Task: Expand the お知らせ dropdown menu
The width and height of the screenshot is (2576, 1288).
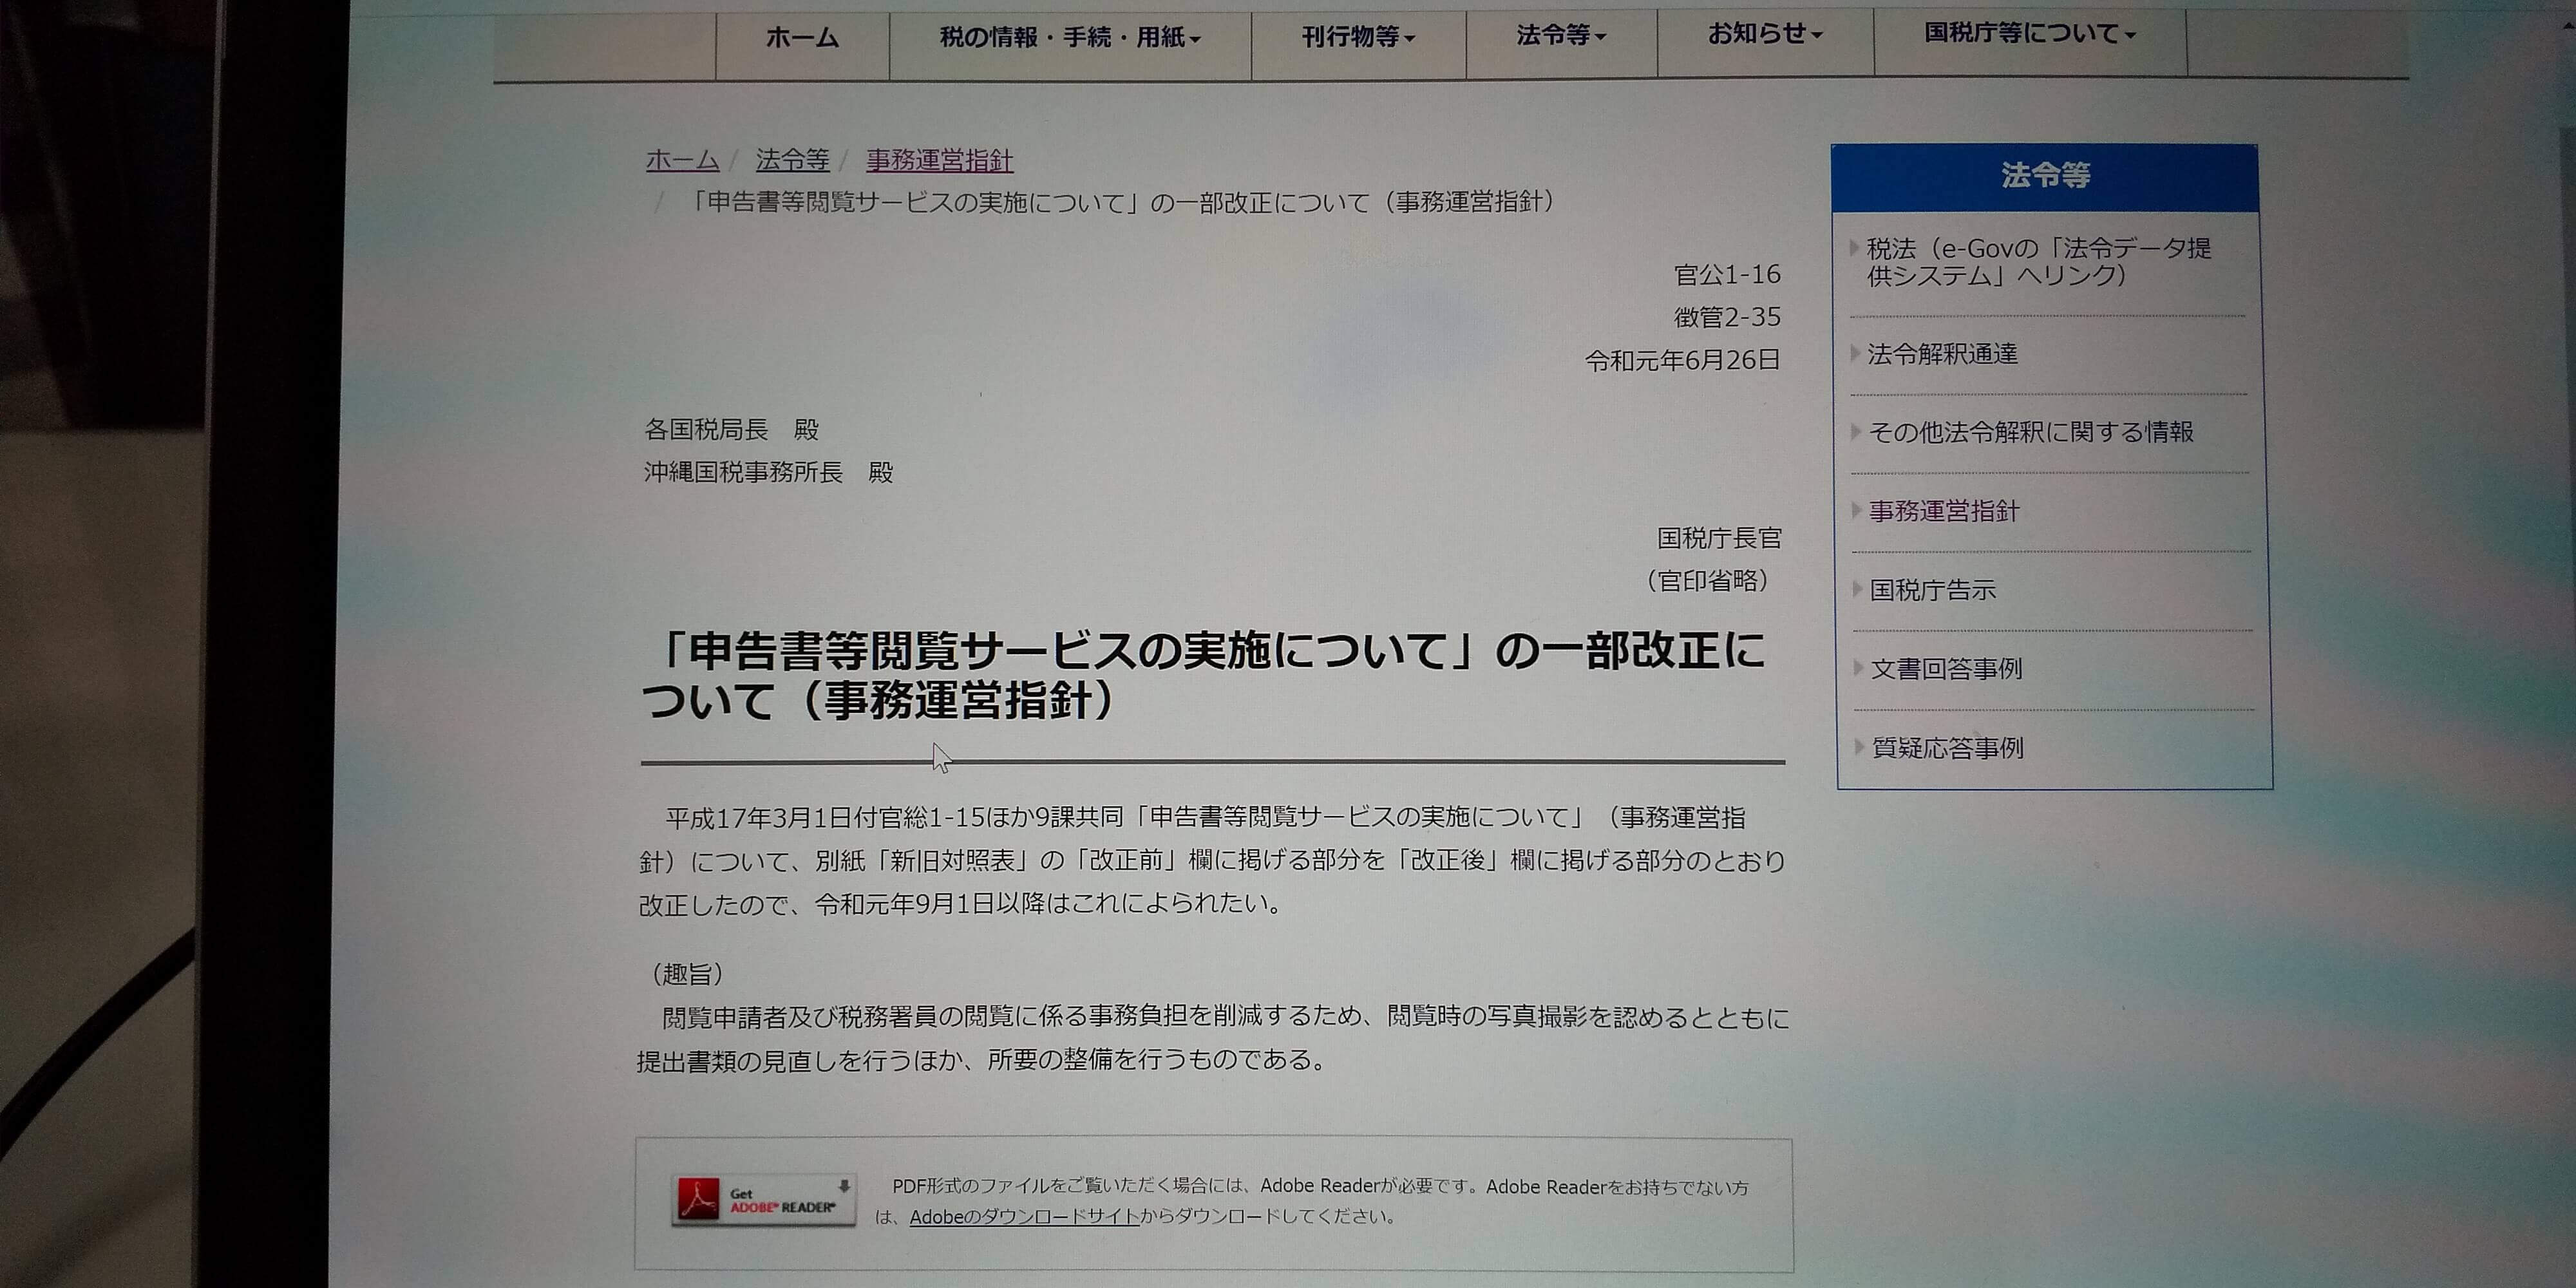Action: point(1765,34)
